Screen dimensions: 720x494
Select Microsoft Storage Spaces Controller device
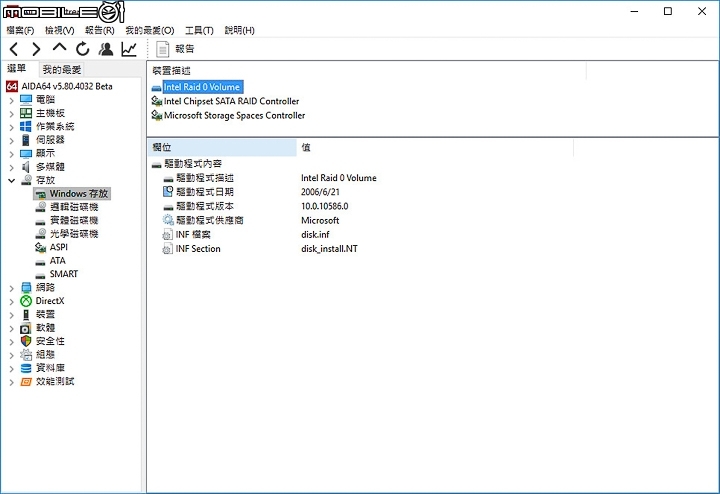[x=234, y=115]
